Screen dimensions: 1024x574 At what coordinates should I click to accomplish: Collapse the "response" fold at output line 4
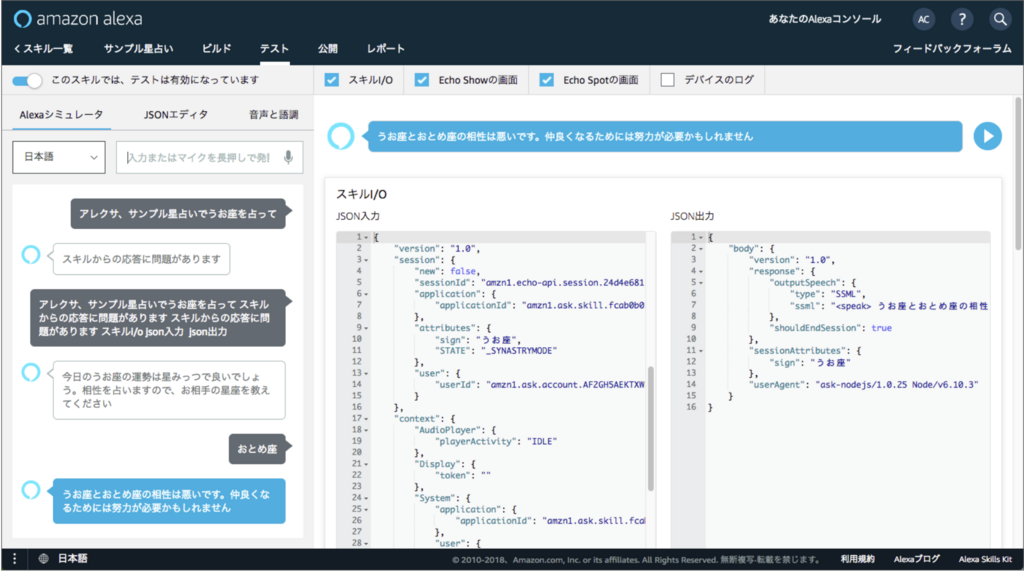tap(701, 272)
